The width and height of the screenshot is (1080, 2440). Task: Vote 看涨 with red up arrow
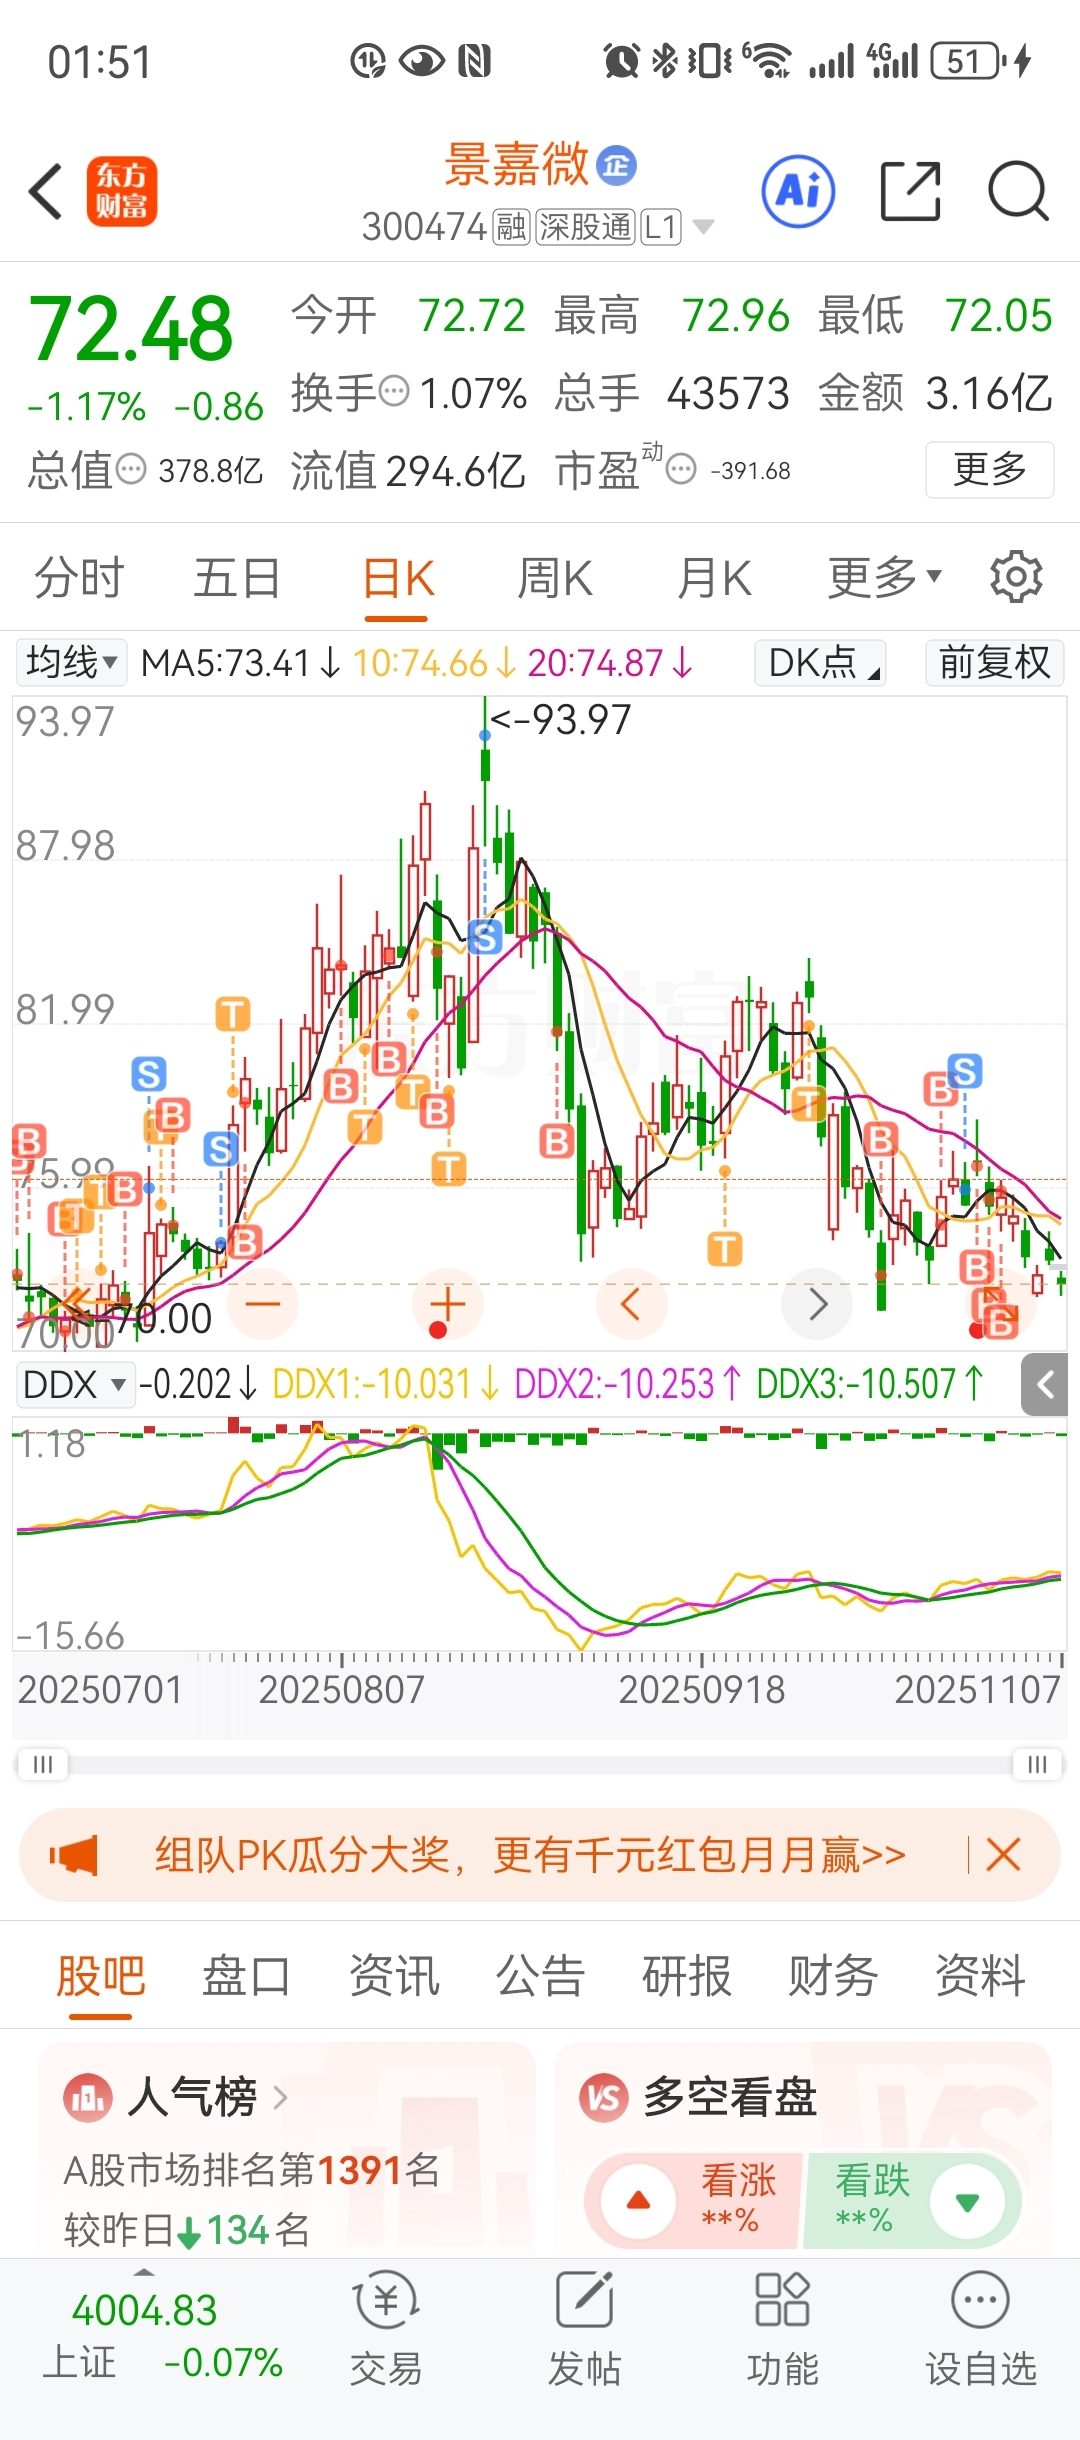[x=638, y=2201]
